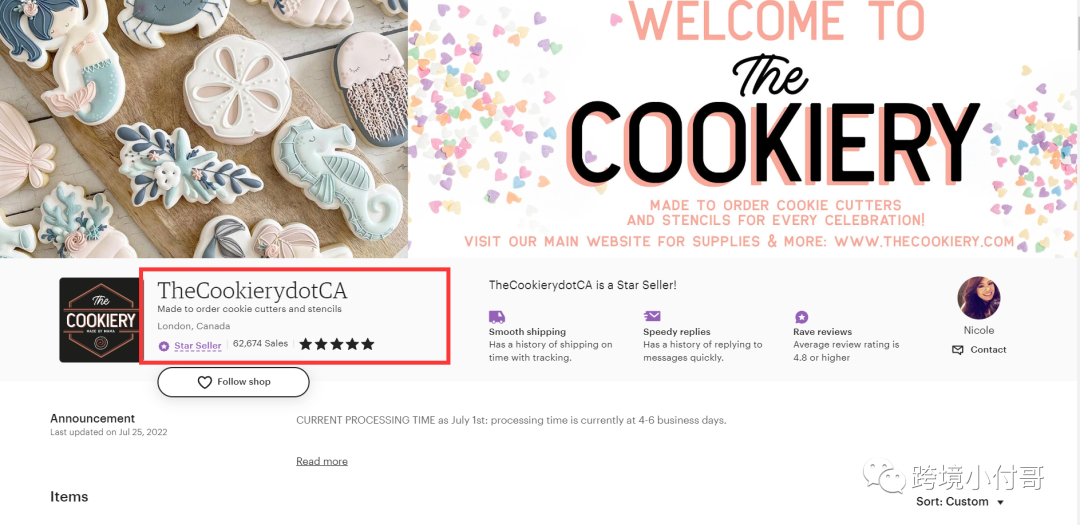Click the Speedy replies envelope icon
This screenshot has height=525, width=1080.
[652, 316]
